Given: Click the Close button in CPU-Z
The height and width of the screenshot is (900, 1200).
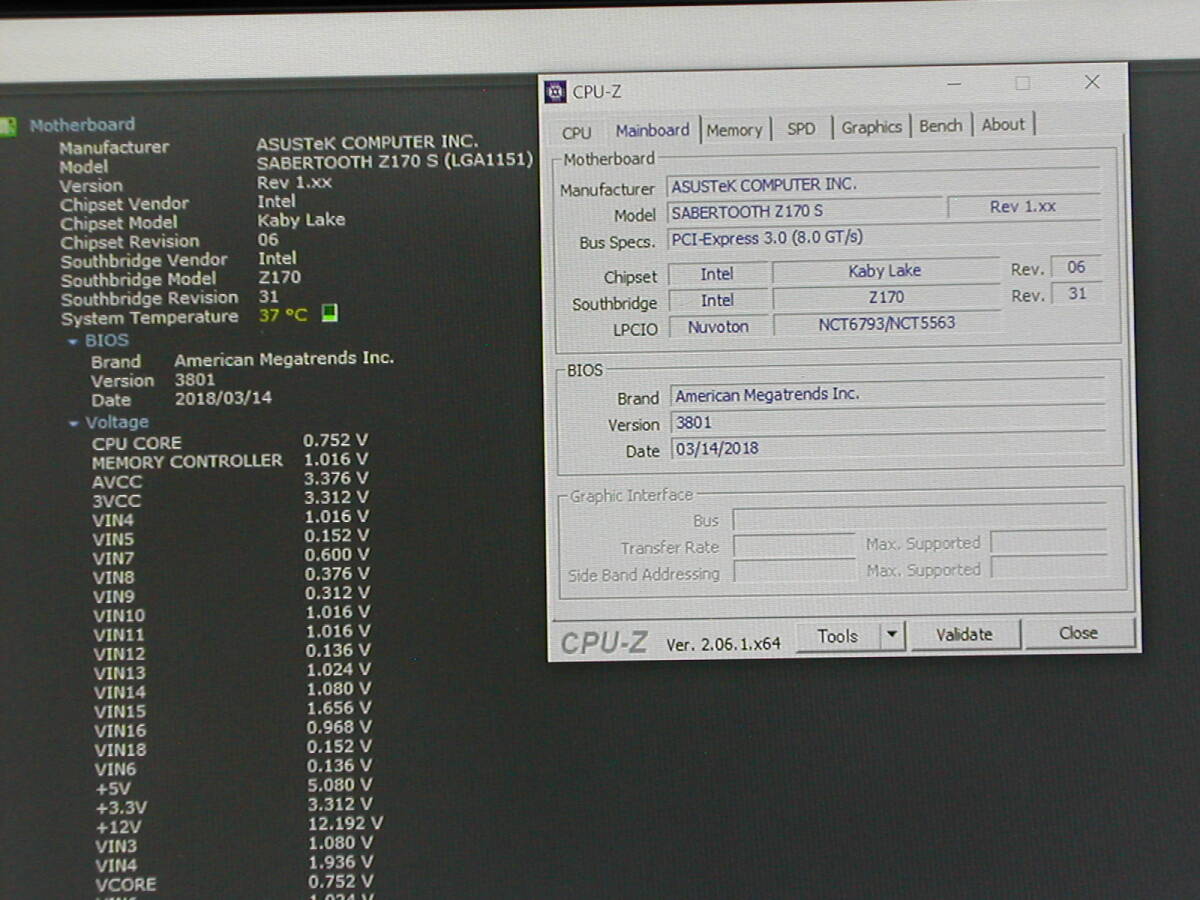Looking at the screenshot, I should pos(1079,633).
